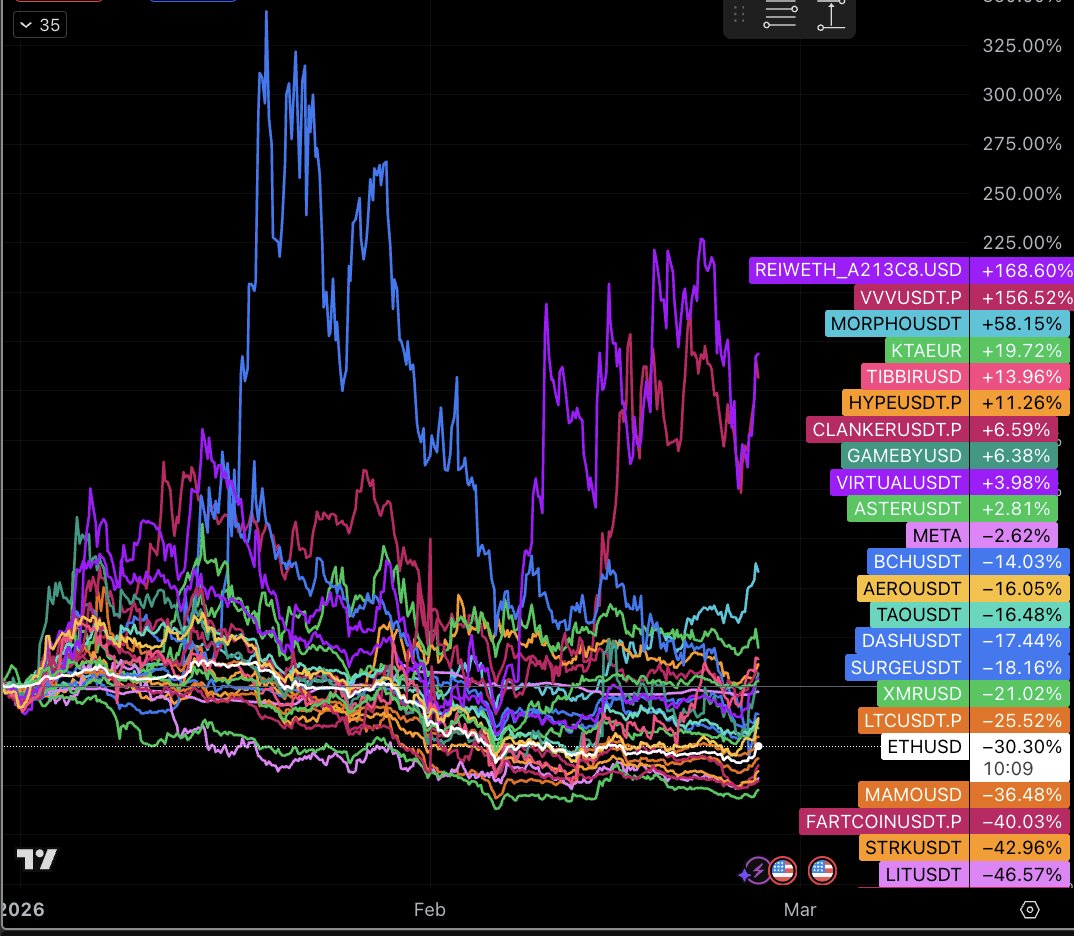The width and height of the screenshot is (1074, 936).
Task: Select the STRKUSDT price label
Action: tap(913, 848)
